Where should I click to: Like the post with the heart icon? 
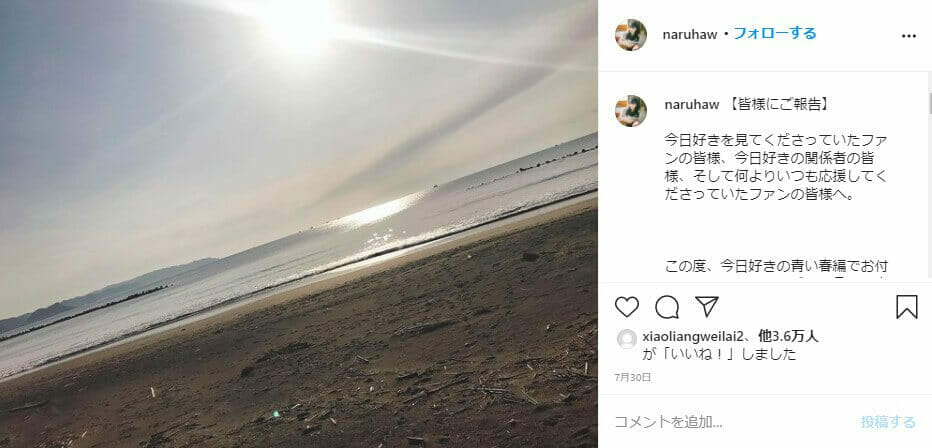(x=626, y=307)
